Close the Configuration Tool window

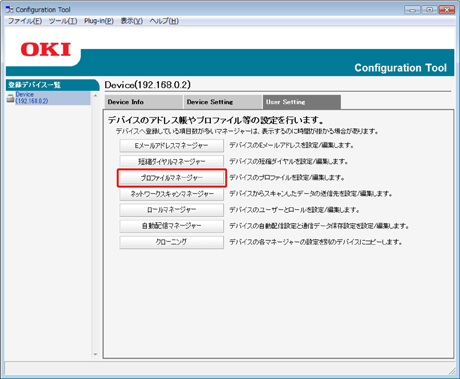tap(447, 10)
